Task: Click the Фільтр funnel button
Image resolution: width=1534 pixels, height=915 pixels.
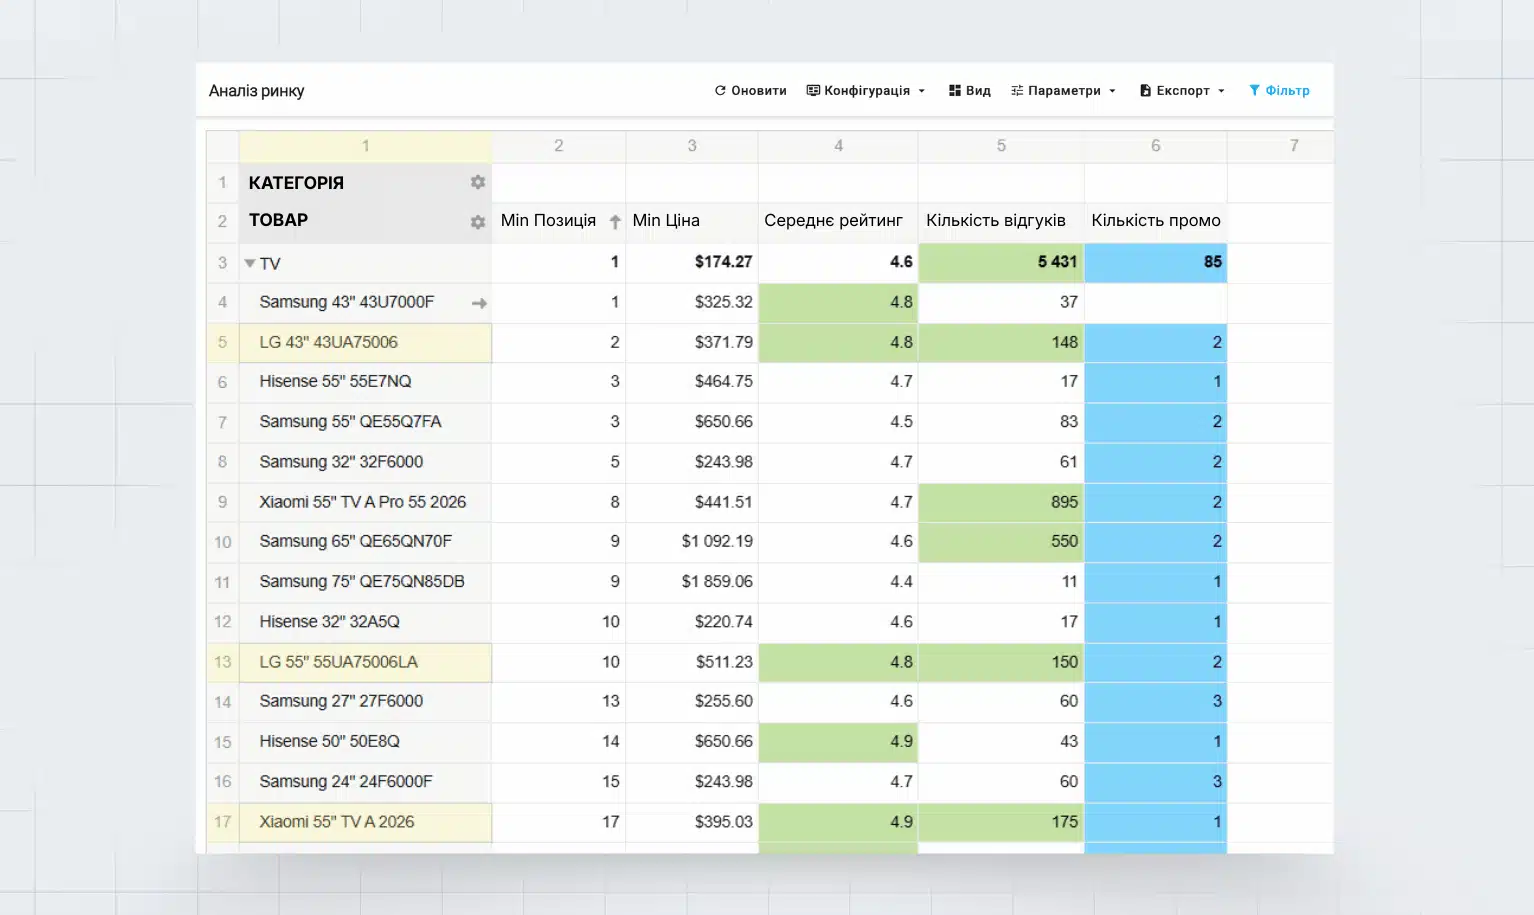Action: click(x=1279, y=91)
